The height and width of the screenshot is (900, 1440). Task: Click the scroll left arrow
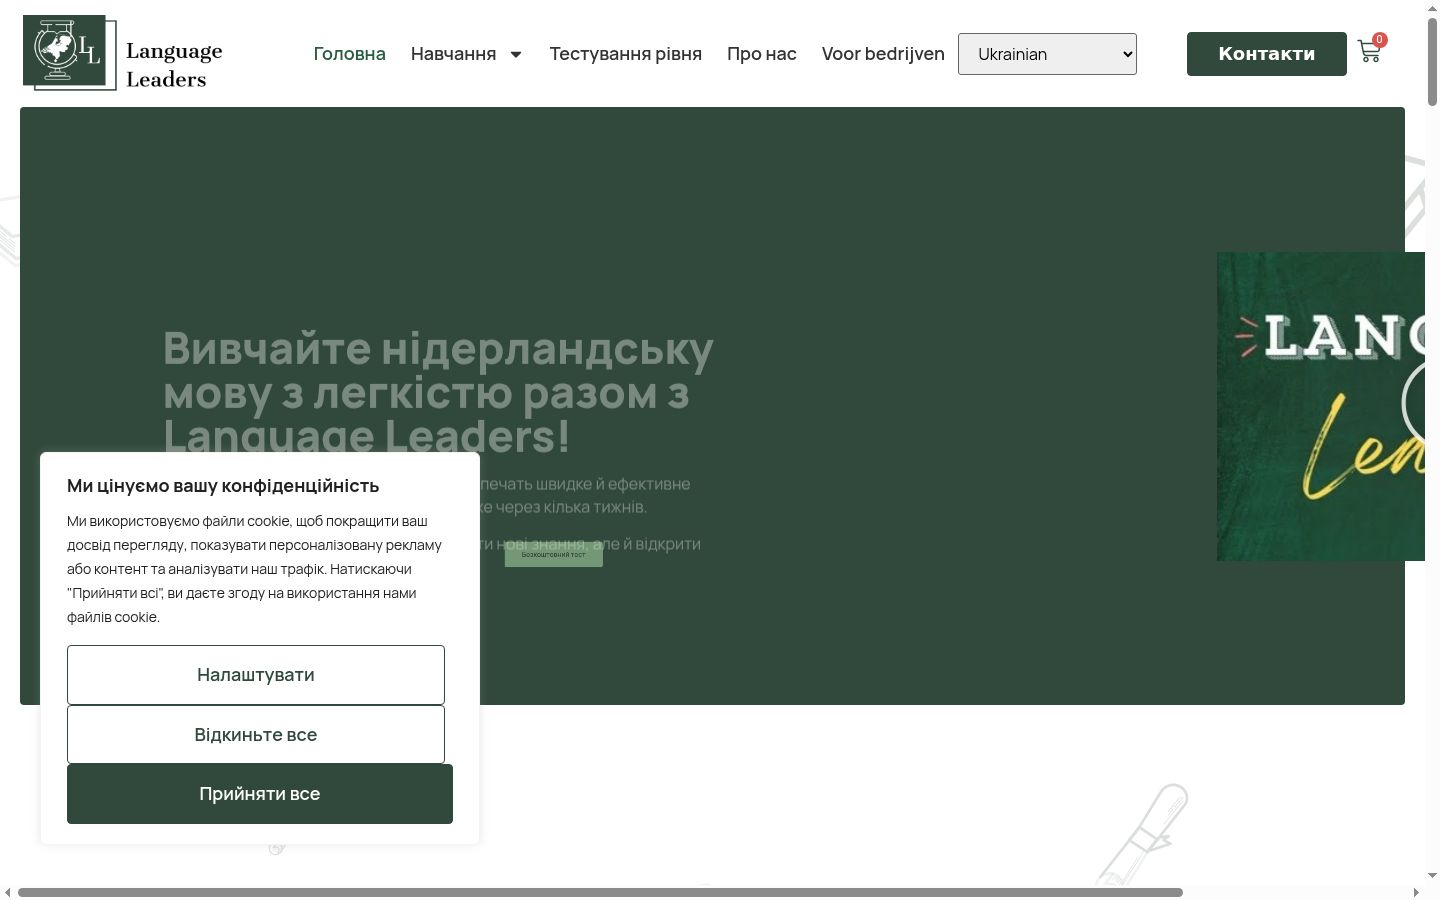pos(7,892)
